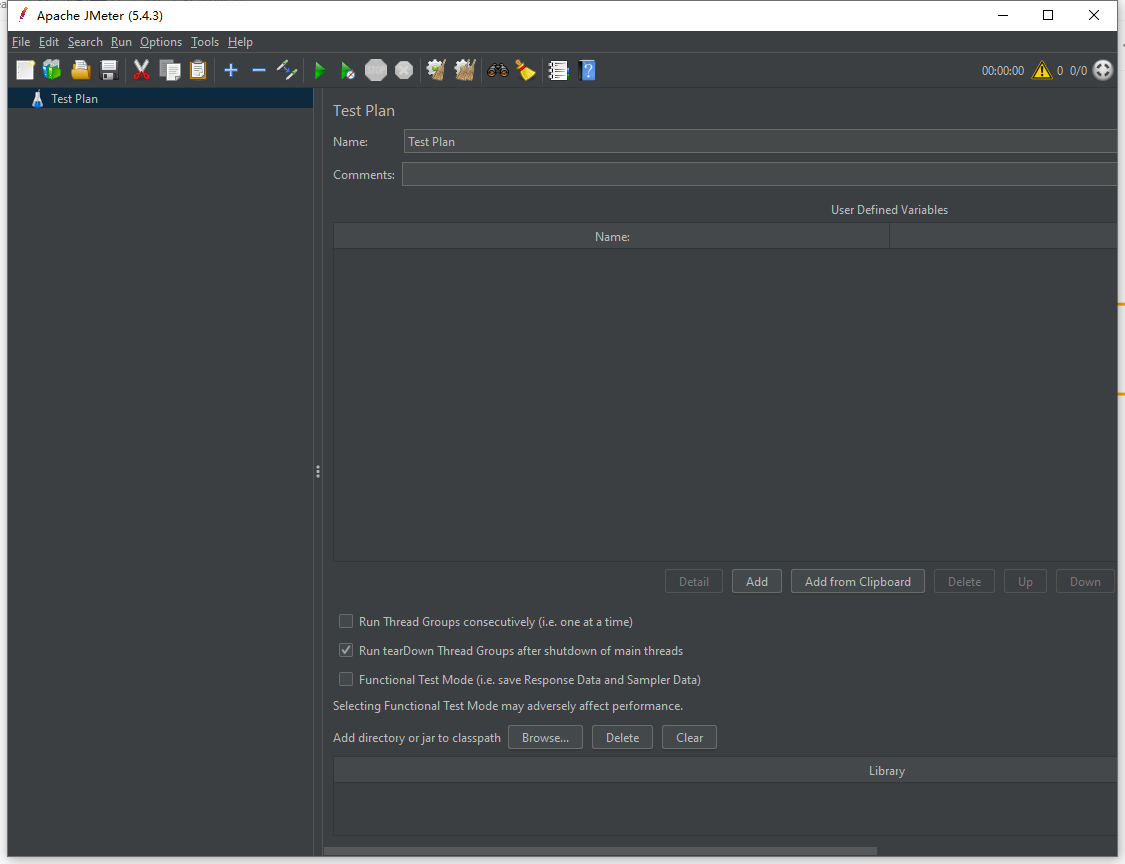Image resolution: width=1125 pixels, height=864 pixels.
Task: Start the test with green play icon
Action: tap(320, 70)
